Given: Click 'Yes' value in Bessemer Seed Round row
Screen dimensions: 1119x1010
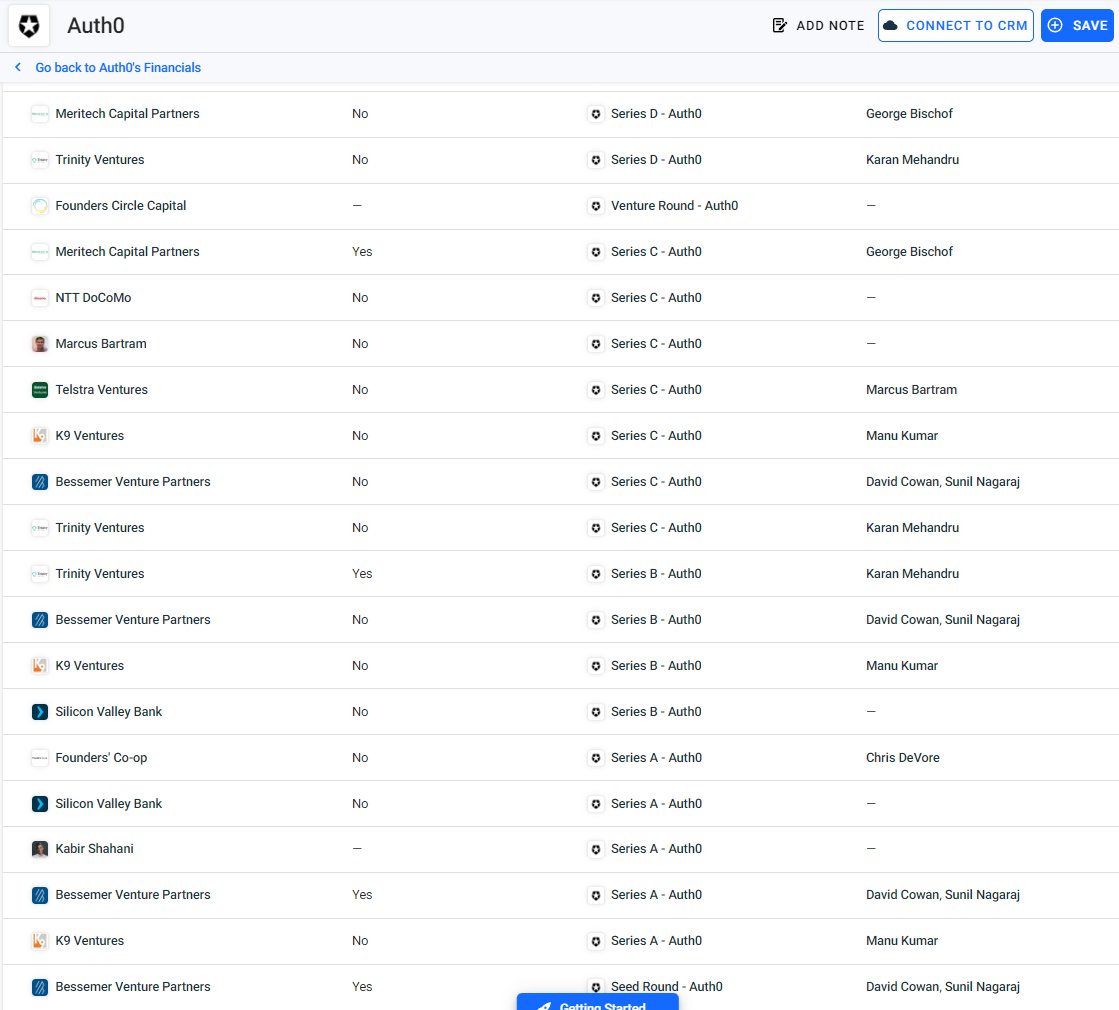Looking at the screenshot, I should 362,987.
